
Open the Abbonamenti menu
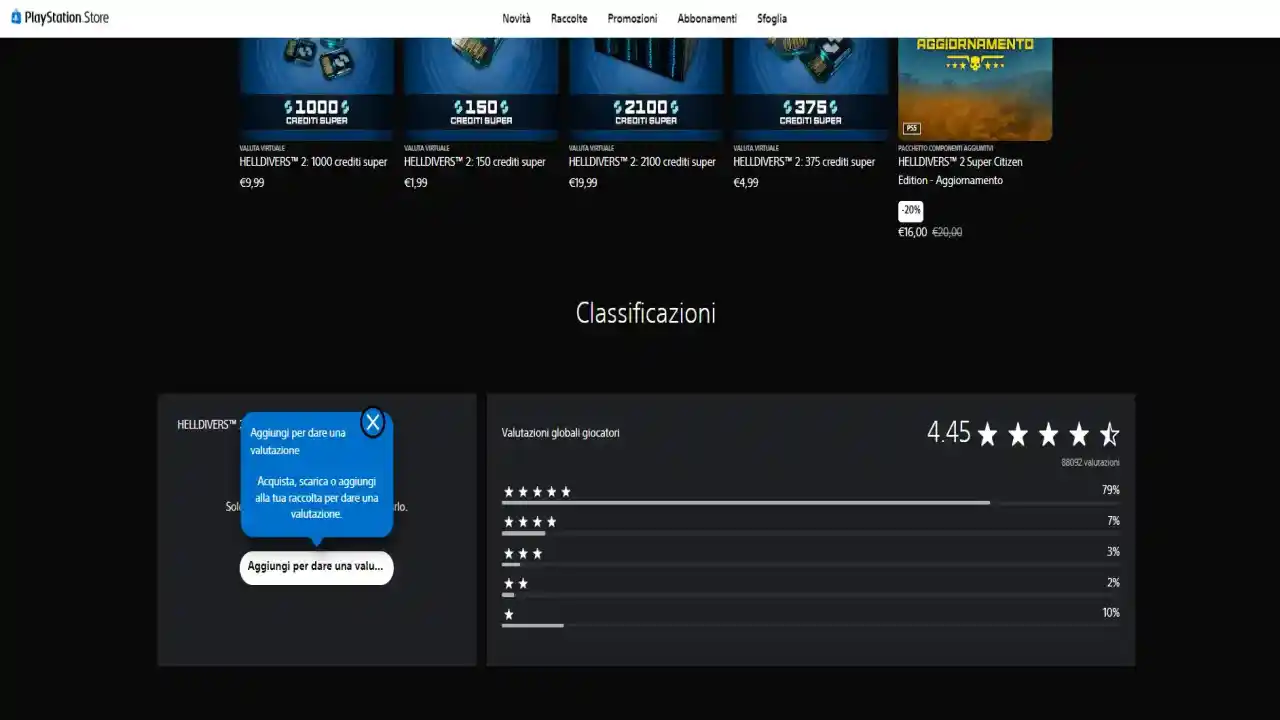(x=707, y=19)
